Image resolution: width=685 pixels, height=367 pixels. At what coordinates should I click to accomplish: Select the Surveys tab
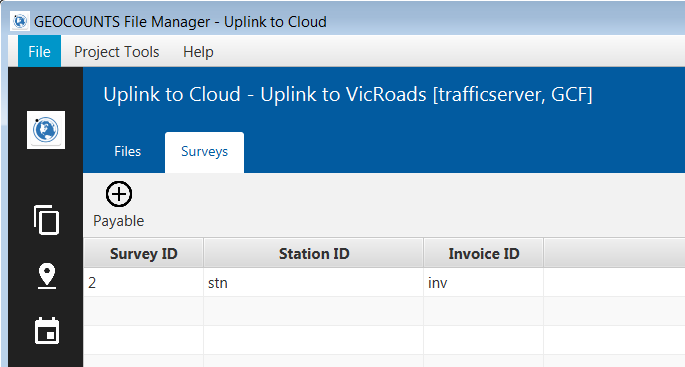coord(204,152)
